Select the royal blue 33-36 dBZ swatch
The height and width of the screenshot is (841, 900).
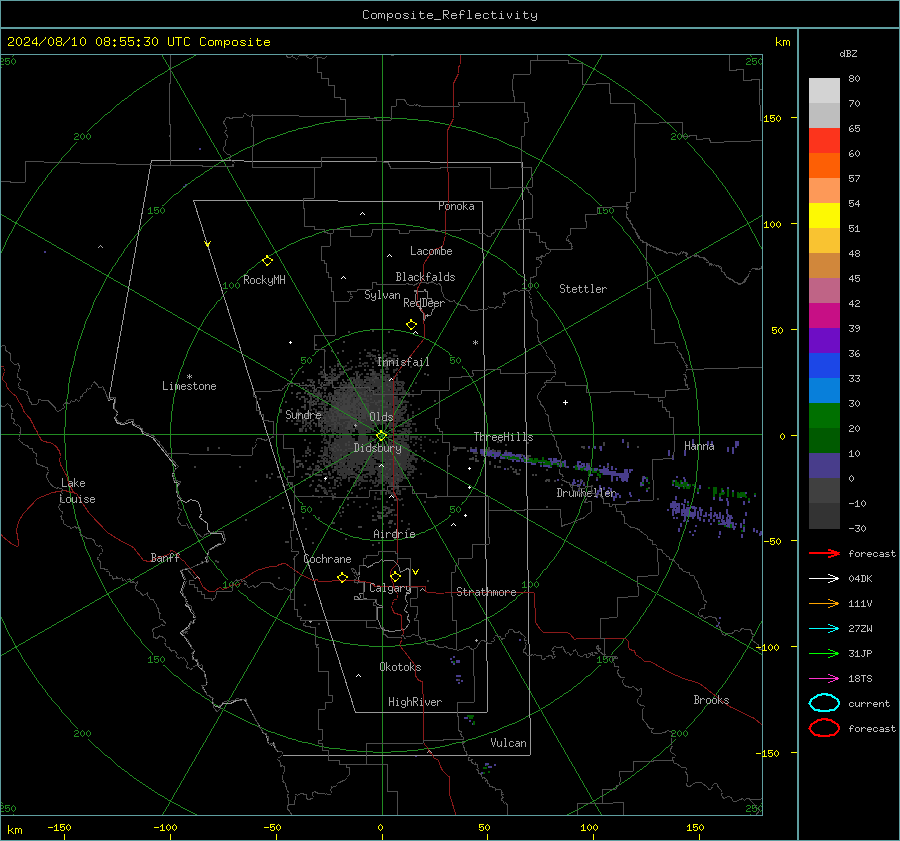click(x=824, y=366)
